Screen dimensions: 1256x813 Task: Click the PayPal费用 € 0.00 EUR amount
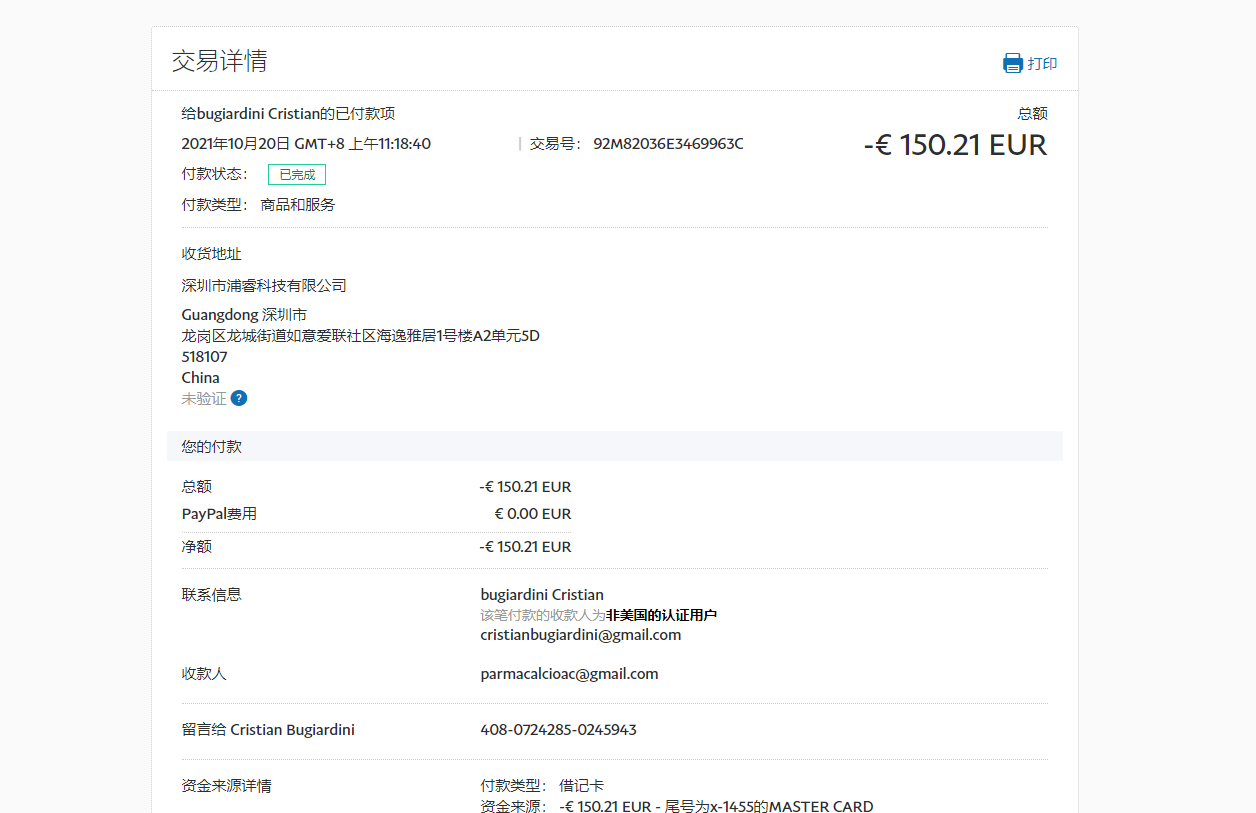[532, 513]
